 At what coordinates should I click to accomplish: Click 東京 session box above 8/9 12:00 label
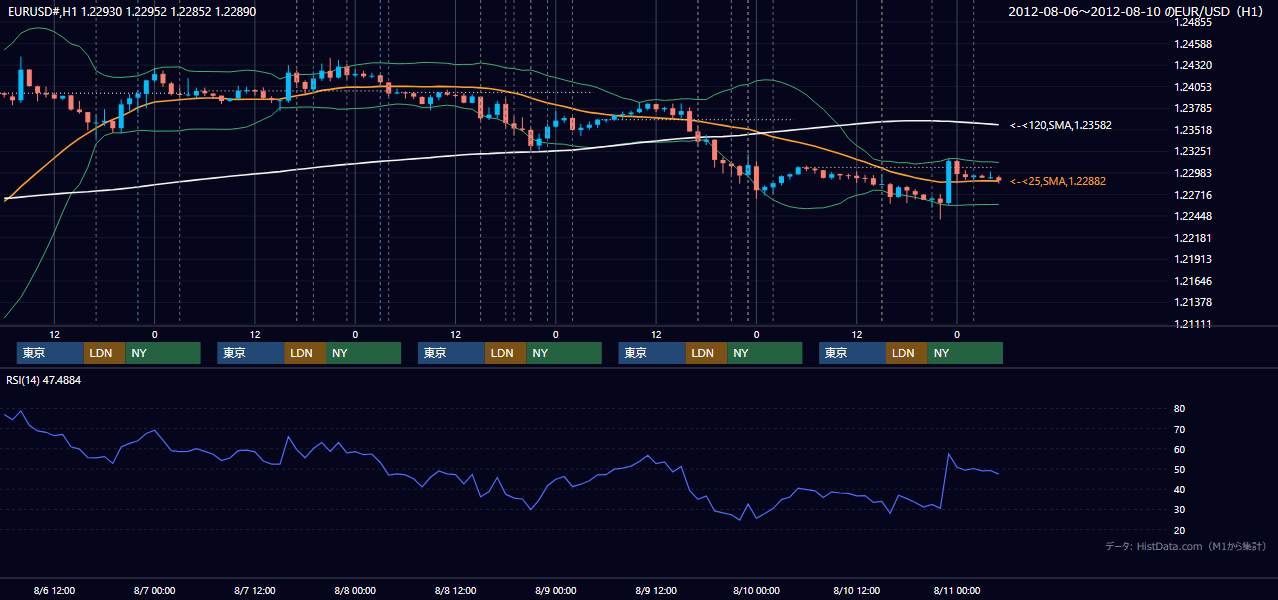pyautogui.click(x=652, y=353)
